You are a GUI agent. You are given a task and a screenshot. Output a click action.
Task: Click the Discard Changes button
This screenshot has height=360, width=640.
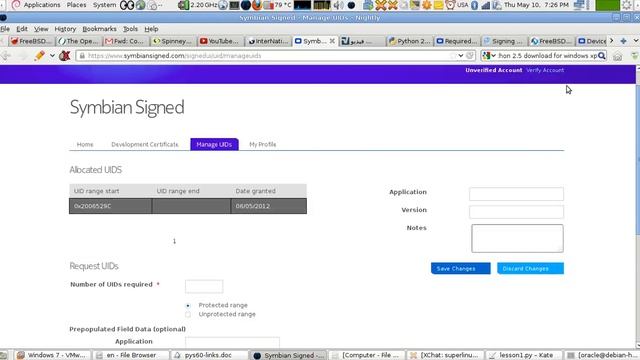click(530, 268)
